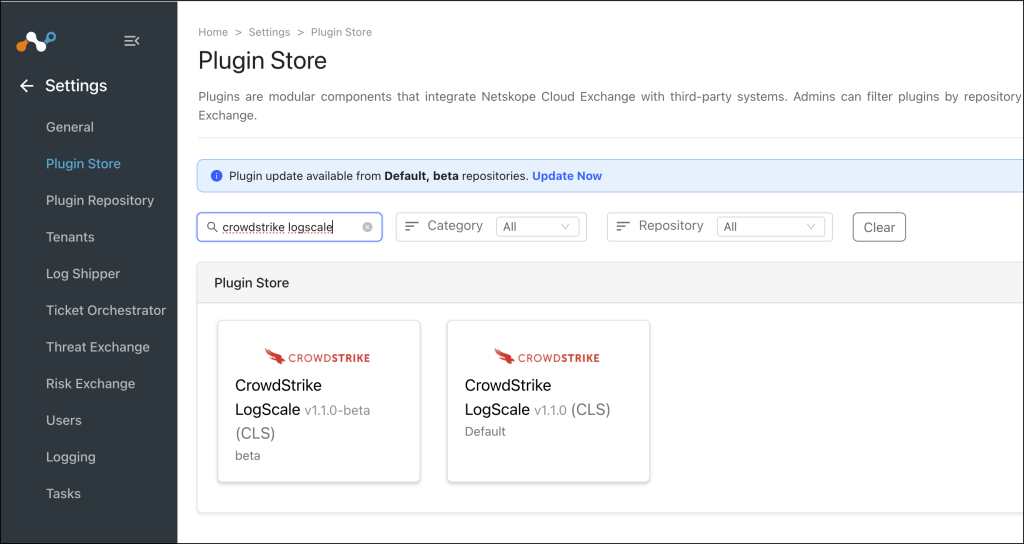Image resolution: width=1024 pixels, height=544 pixels.
Task: Open Ticket Orchestrator settings
Action: click(x=106, y=310)
